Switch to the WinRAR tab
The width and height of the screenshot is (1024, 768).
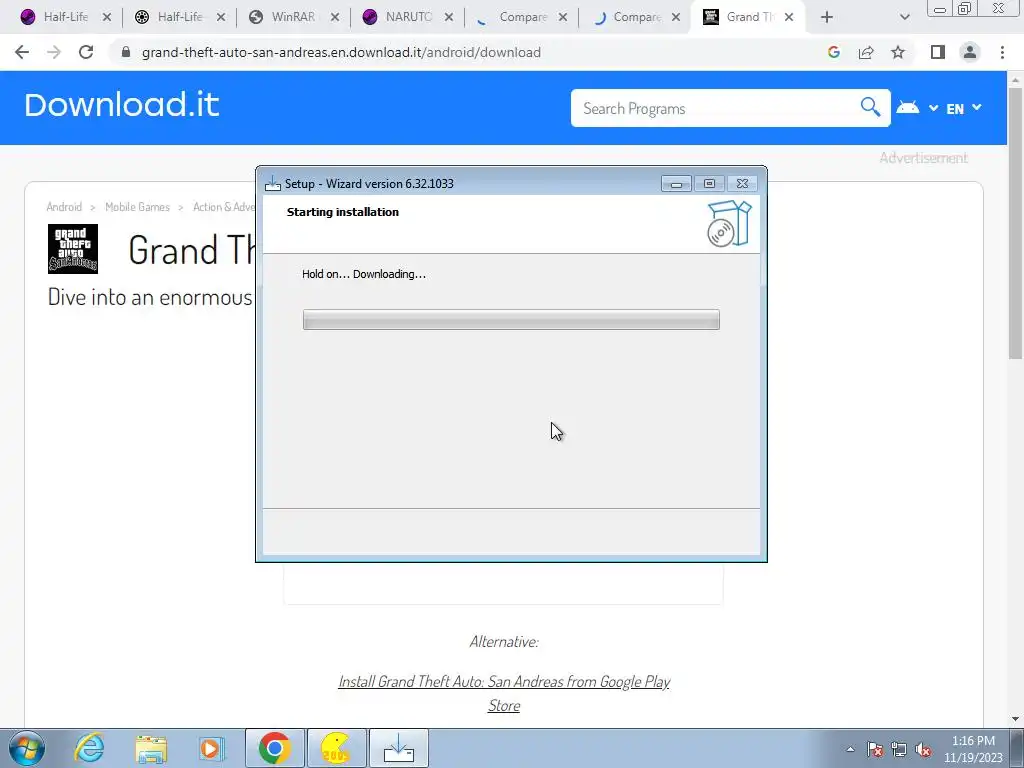[293, 17]
